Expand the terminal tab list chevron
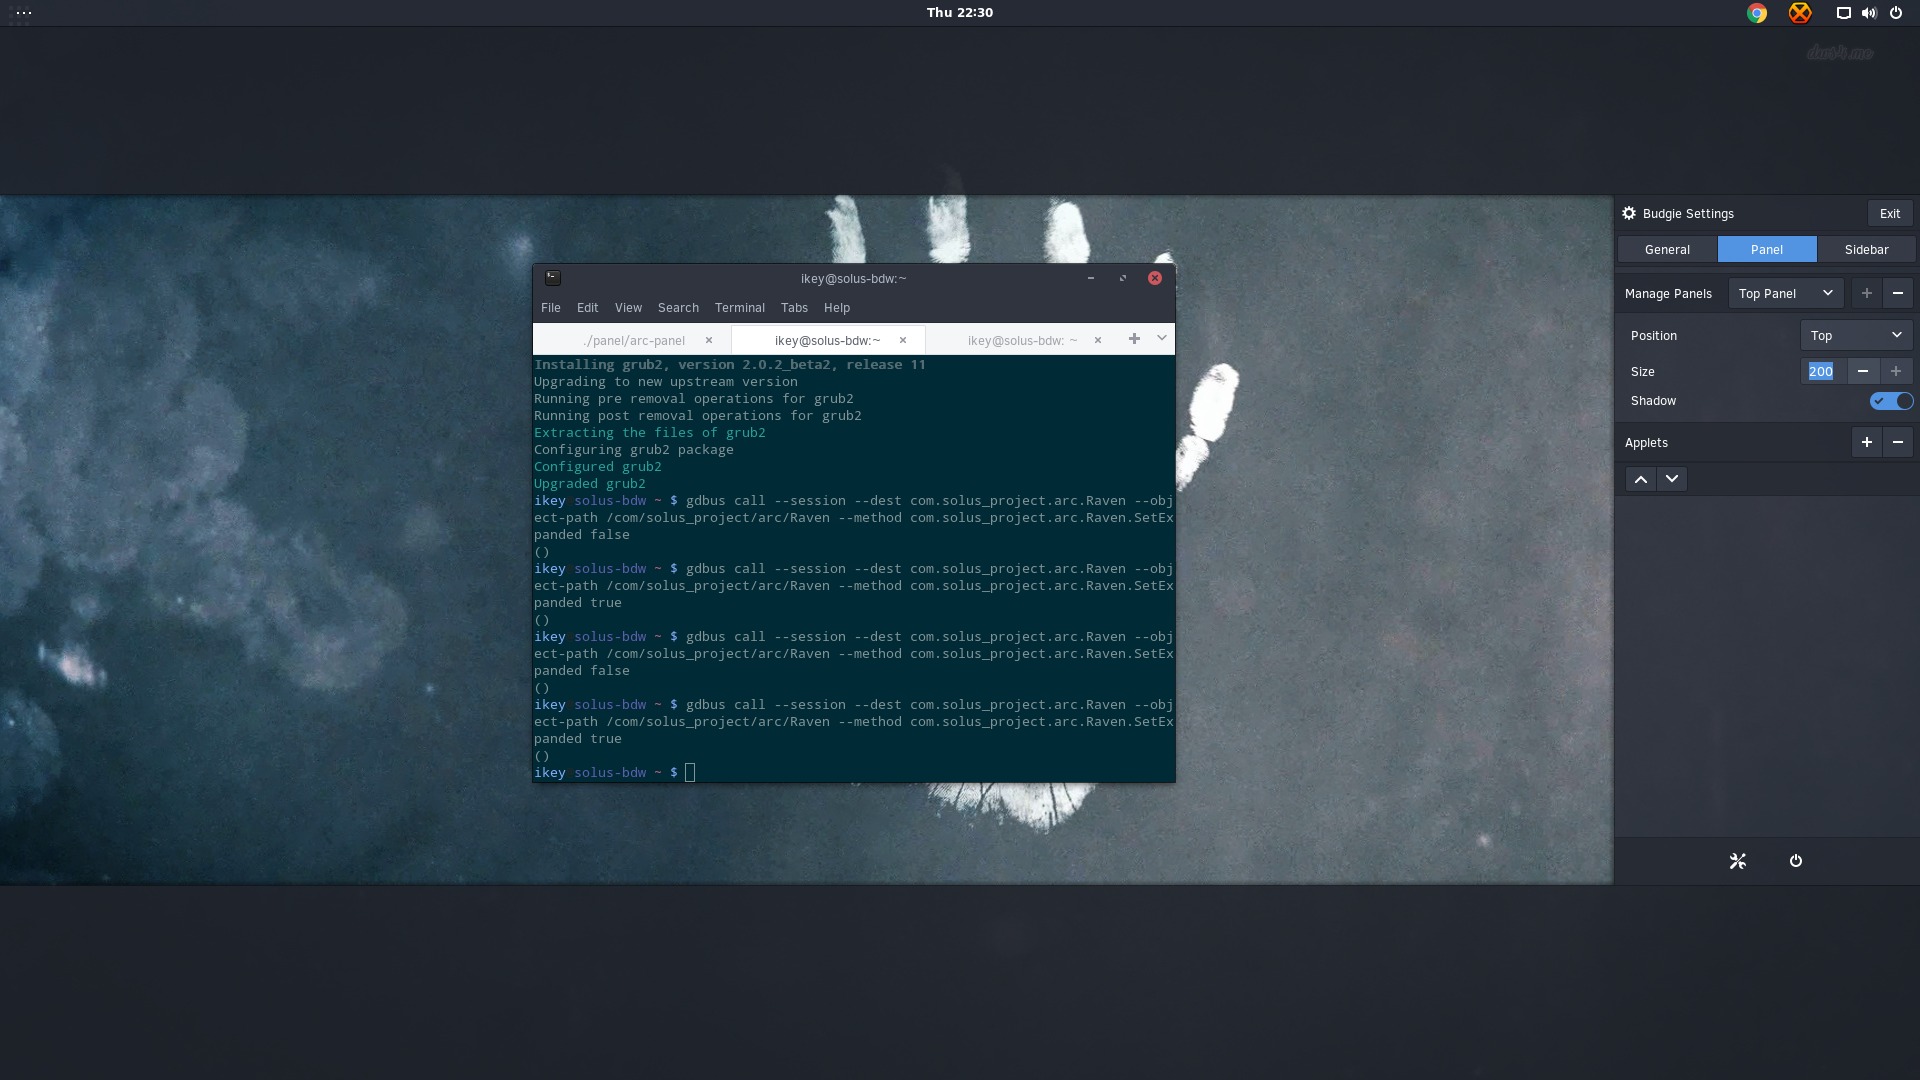The width and height of the screenshot is (1920, 1080). (x=1162, y=339)
